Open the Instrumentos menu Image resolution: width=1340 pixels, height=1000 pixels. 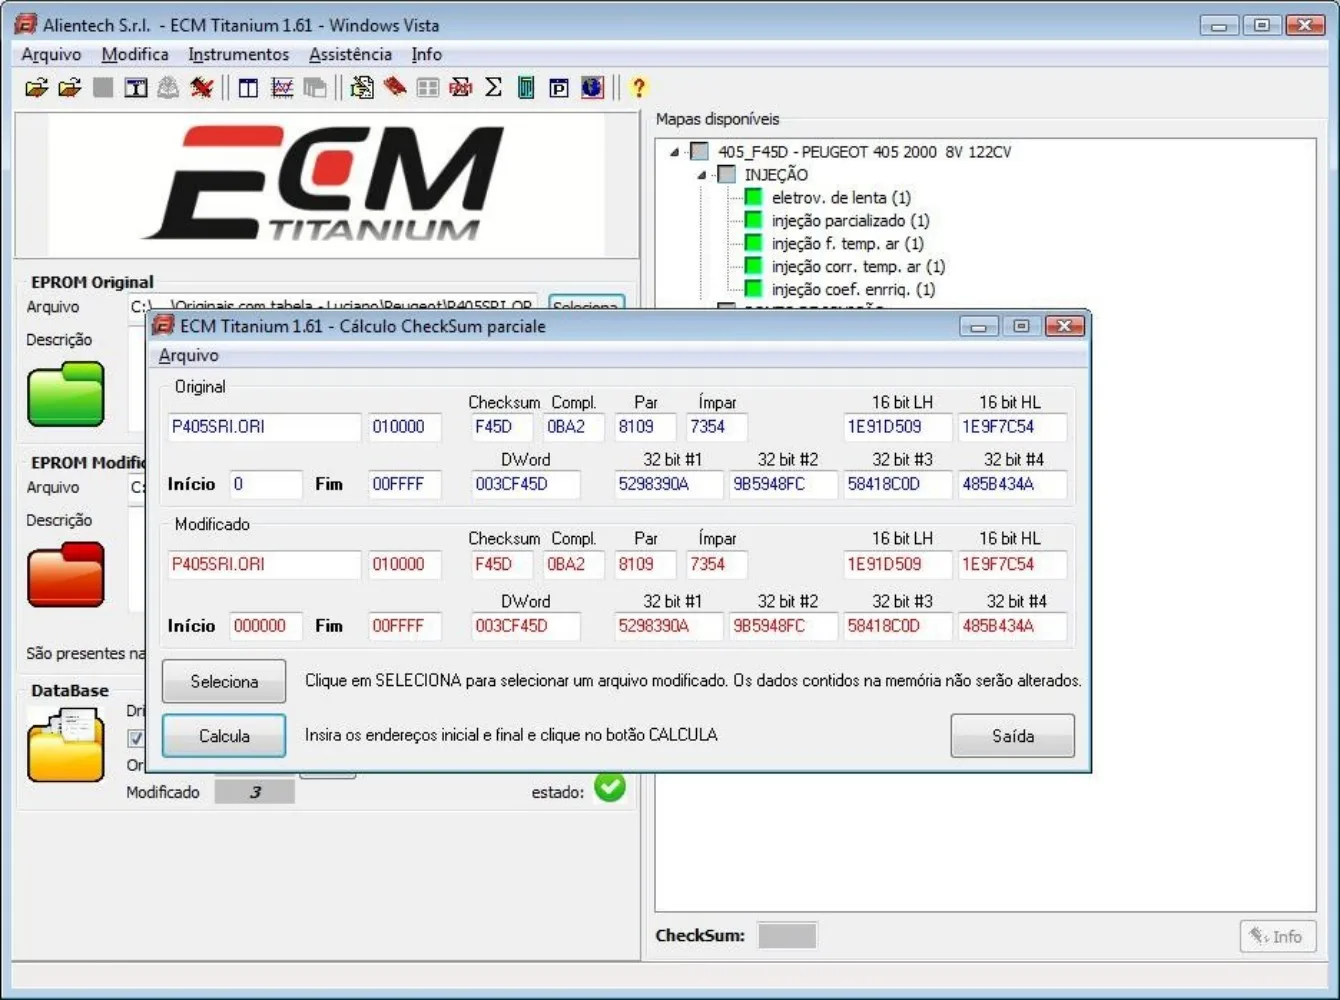(238, 55)
